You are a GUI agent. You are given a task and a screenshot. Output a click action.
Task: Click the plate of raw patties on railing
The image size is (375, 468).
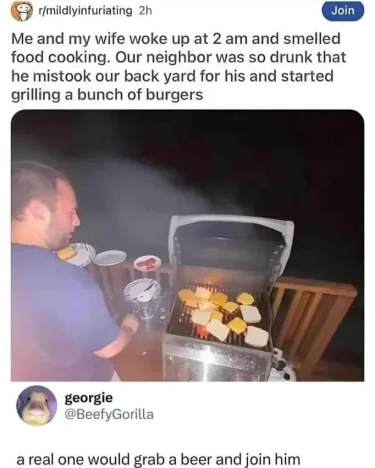click(147, 263)
